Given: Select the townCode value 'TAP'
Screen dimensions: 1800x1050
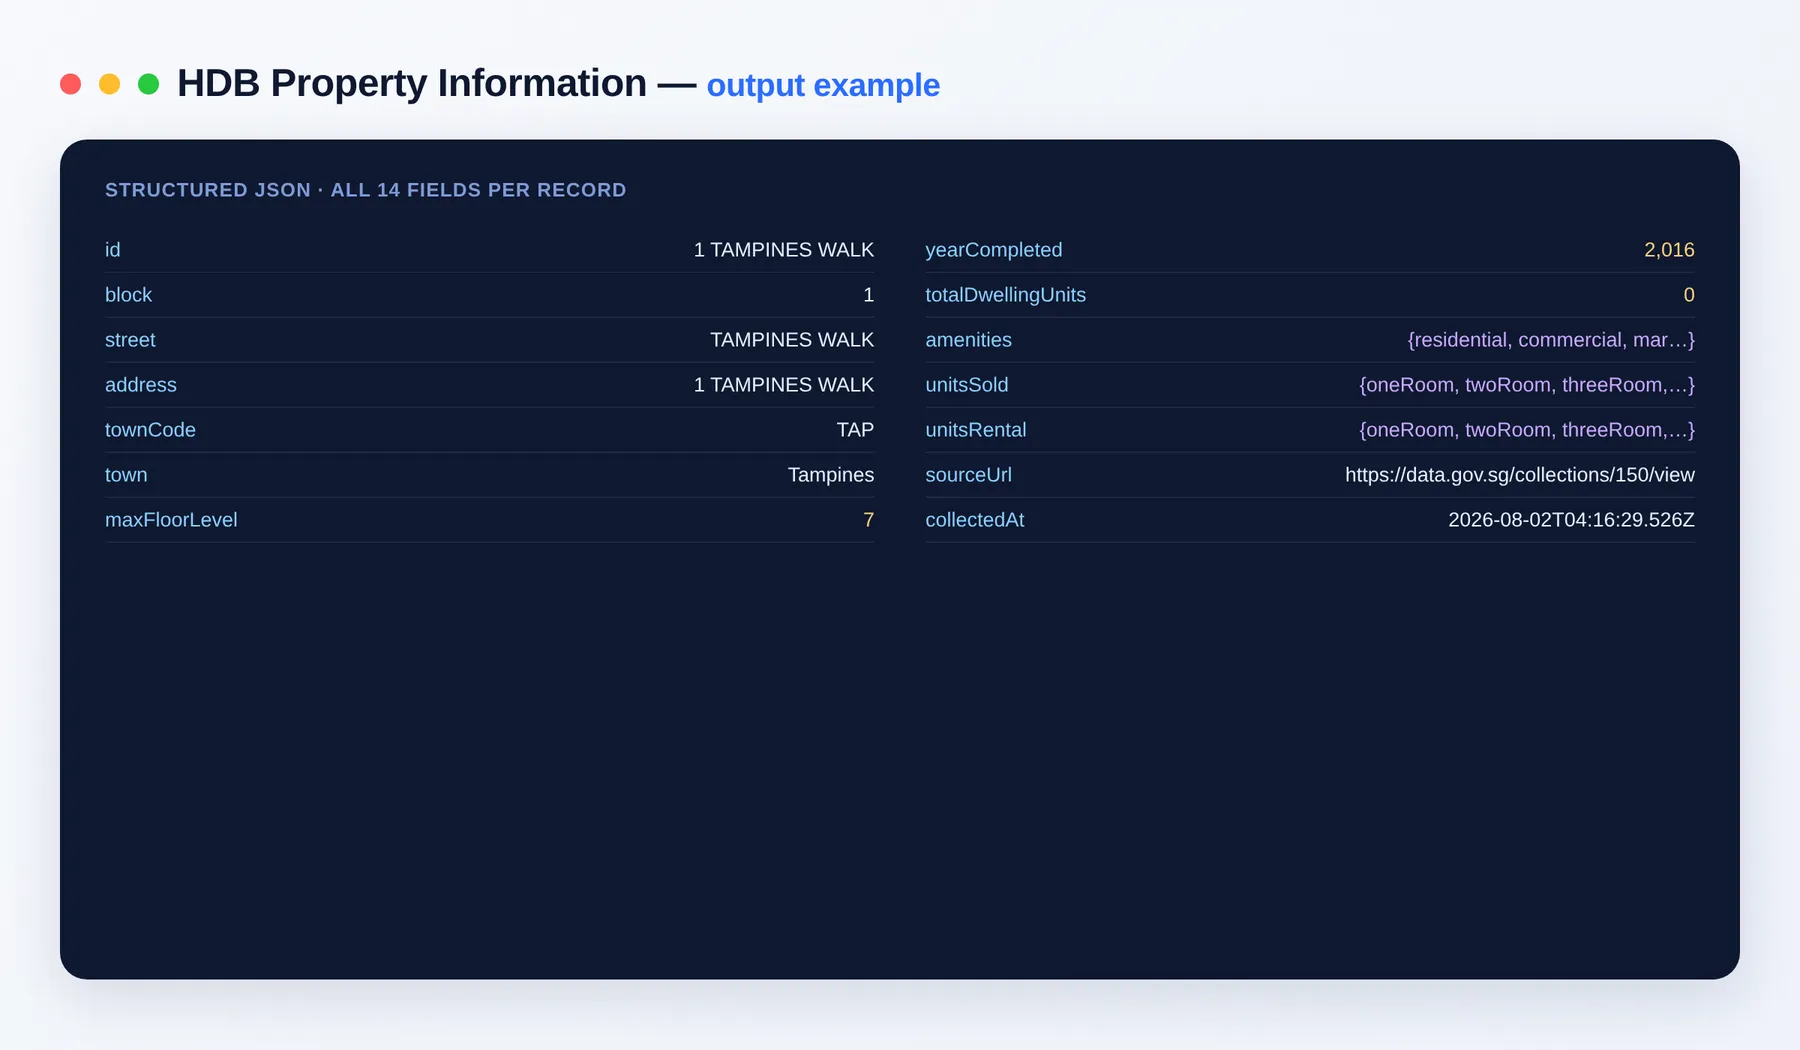Looking at the screenshot, I should (x=855, y=430).
